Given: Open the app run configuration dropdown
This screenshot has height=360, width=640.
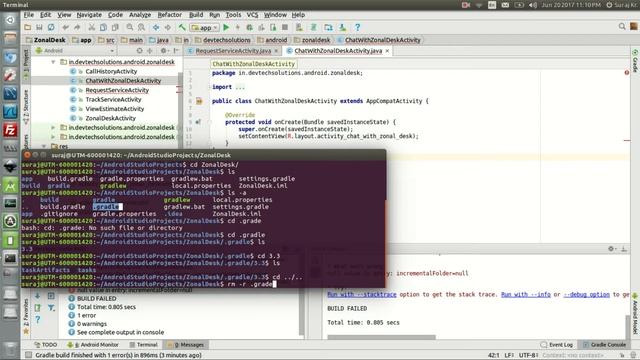Looking at the screenshot, I should coord(204,27).
